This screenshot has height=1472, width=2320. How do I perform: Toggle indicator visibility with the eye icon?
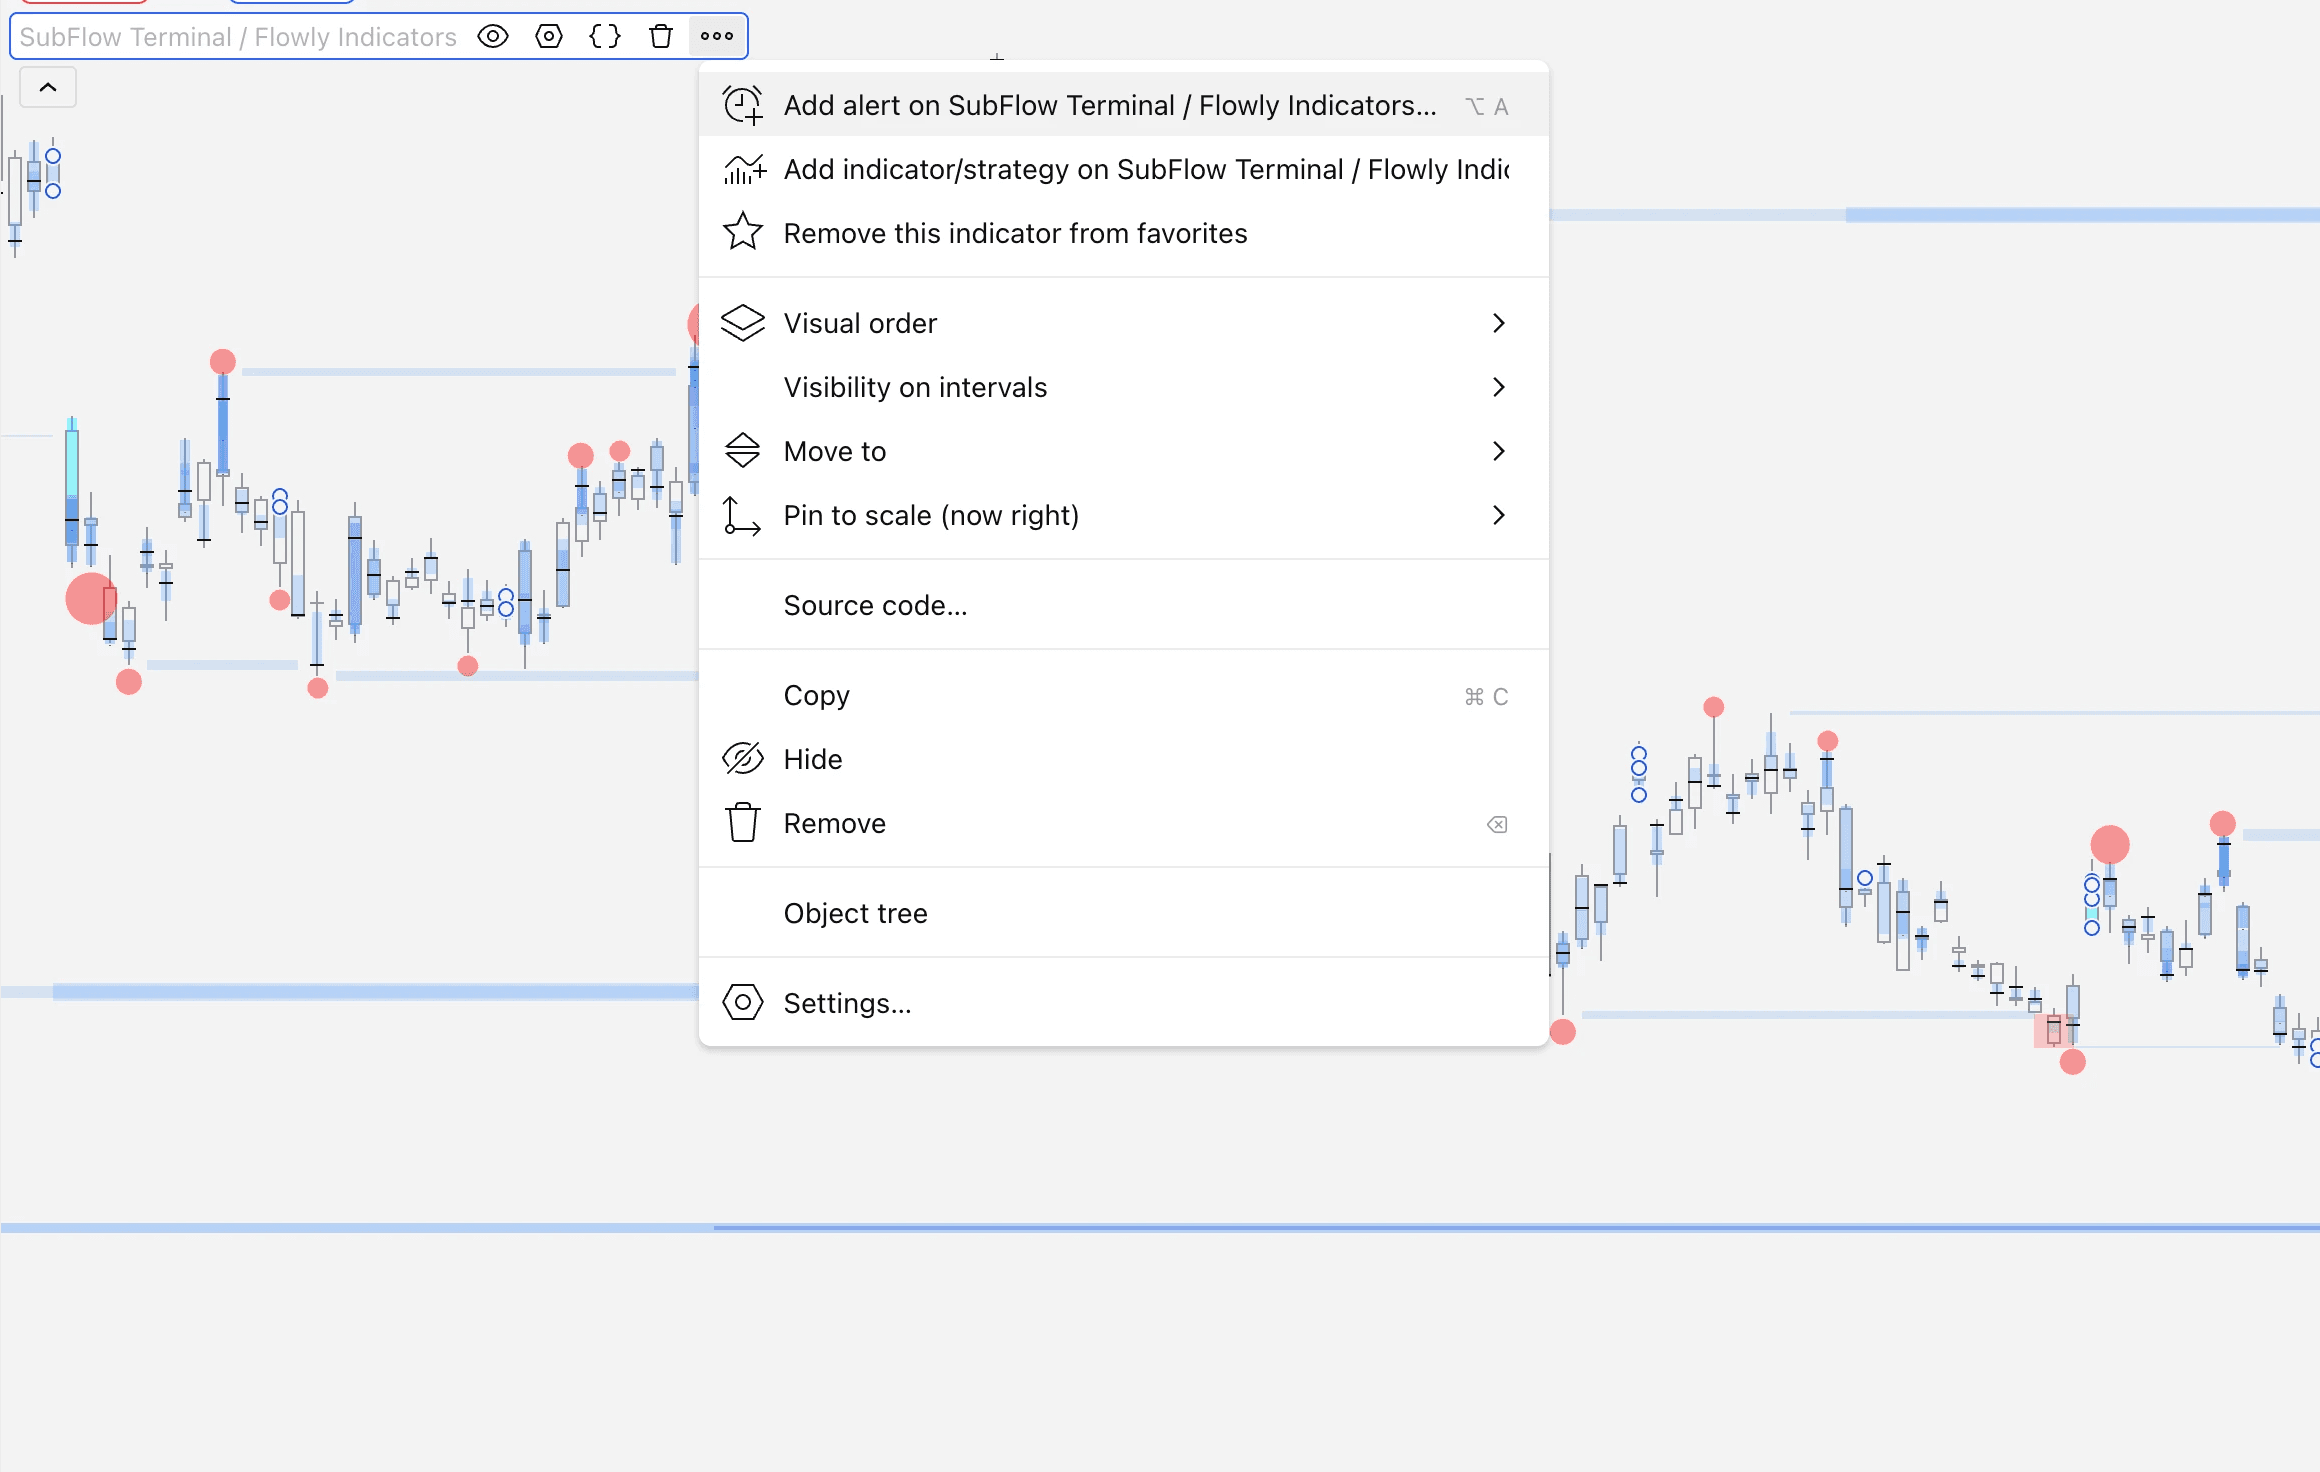(493, 36)
